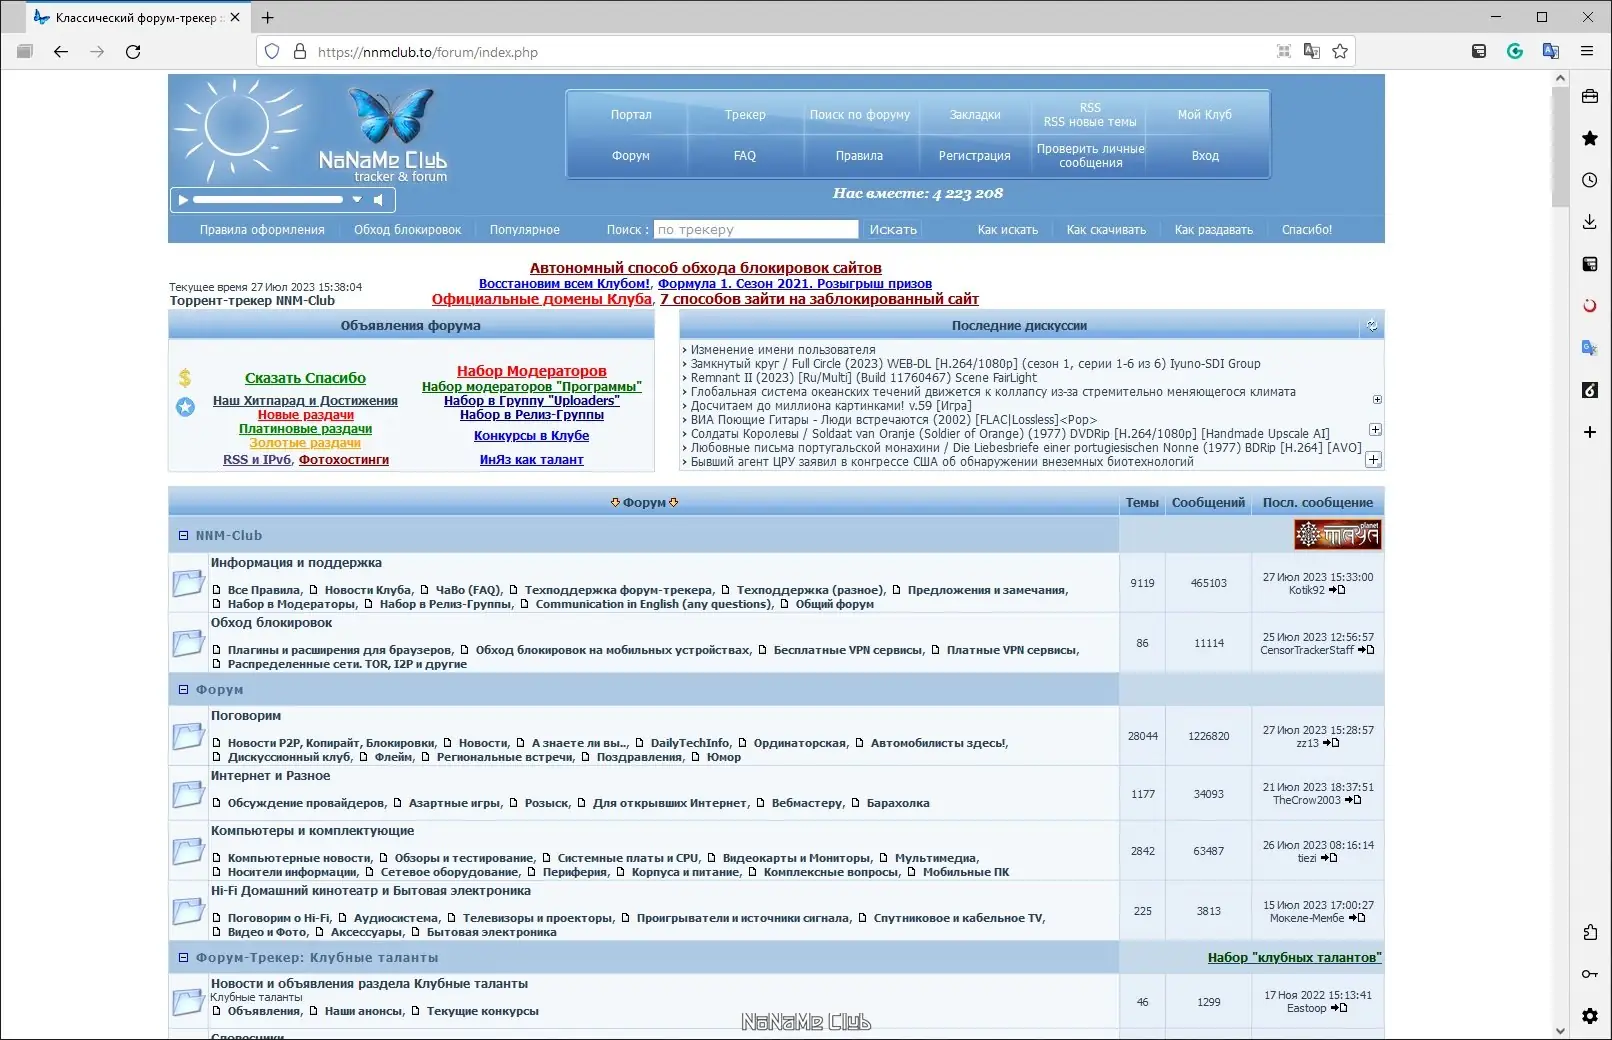Image resolution: width=1612 pixels, height=1040 pixels.
Task: Click the smallest plus button in discussions block
Action: point(1377,400)
